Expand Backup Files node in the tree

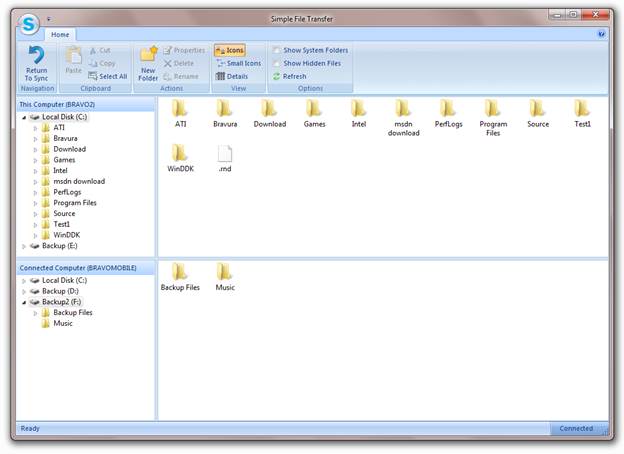pos(35,313)
